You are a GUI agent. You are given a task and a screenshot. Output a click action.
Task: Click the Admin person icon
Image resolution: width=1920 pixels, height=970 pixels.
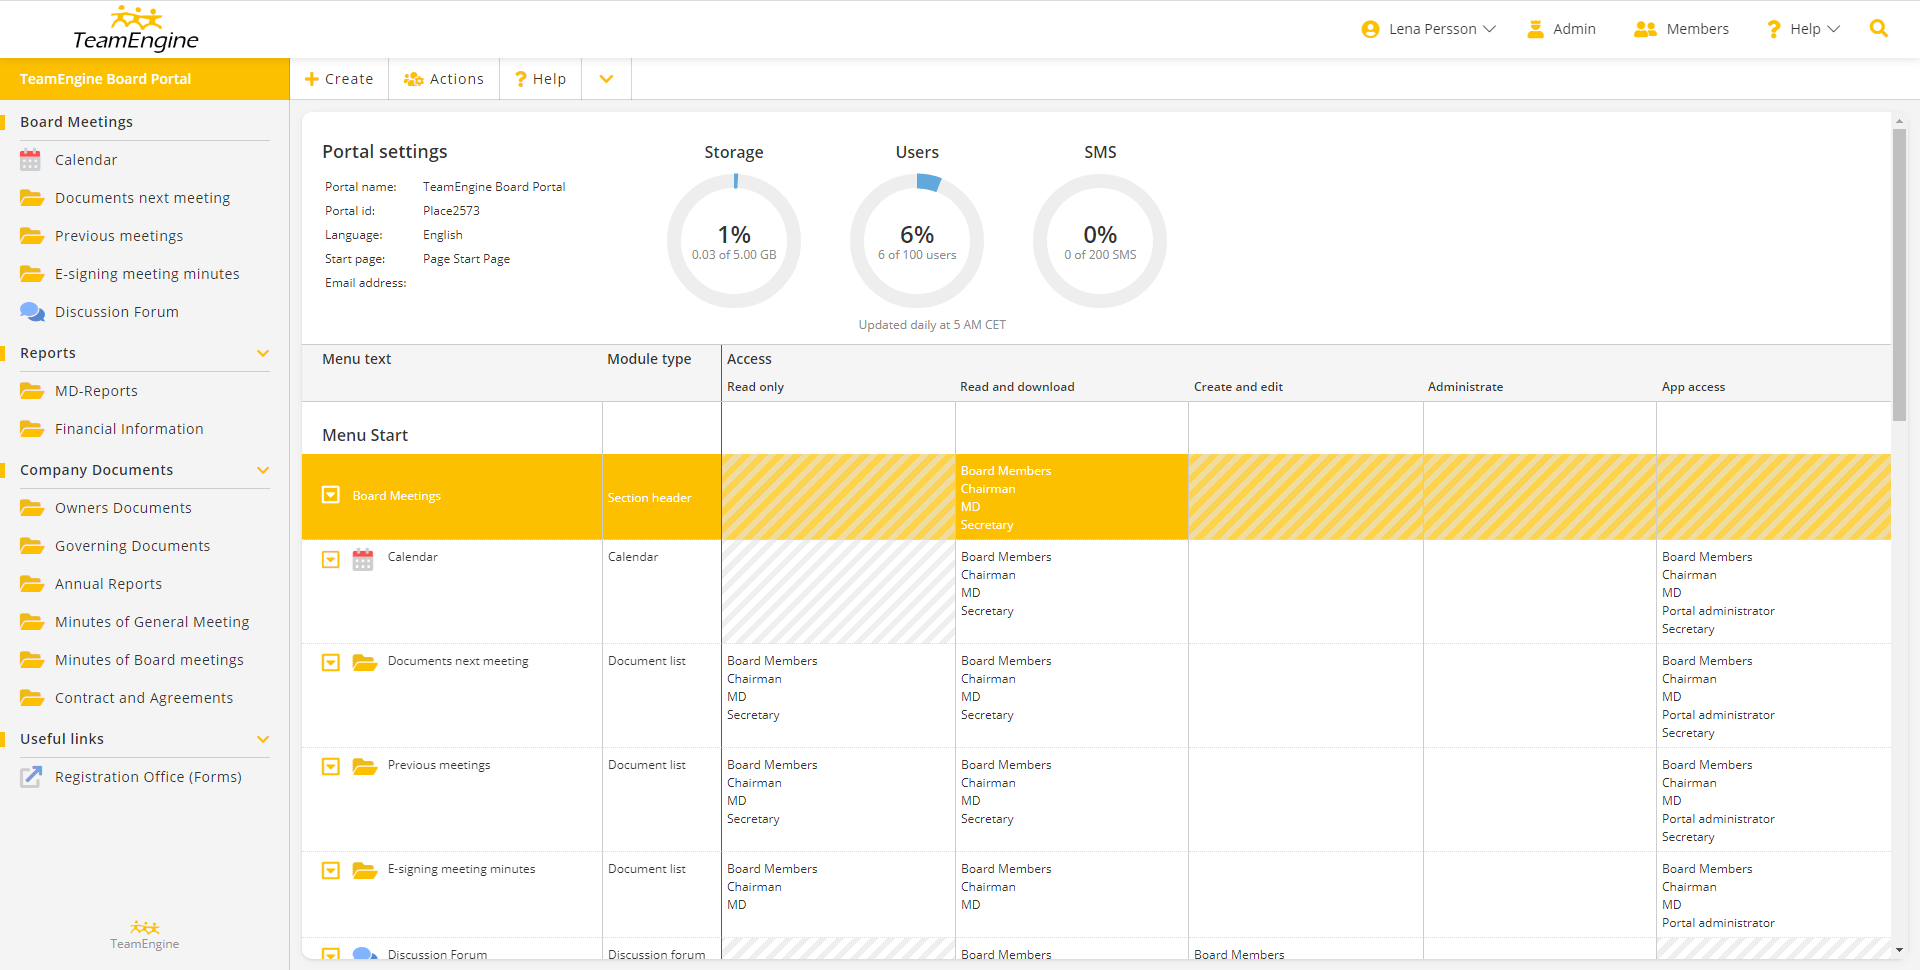tap(1535, 29)
